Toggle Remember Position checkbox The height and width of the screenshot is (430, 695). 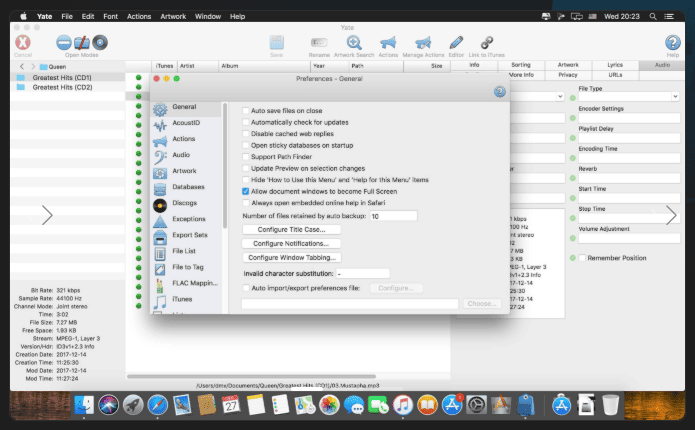[x=582, y=258]
